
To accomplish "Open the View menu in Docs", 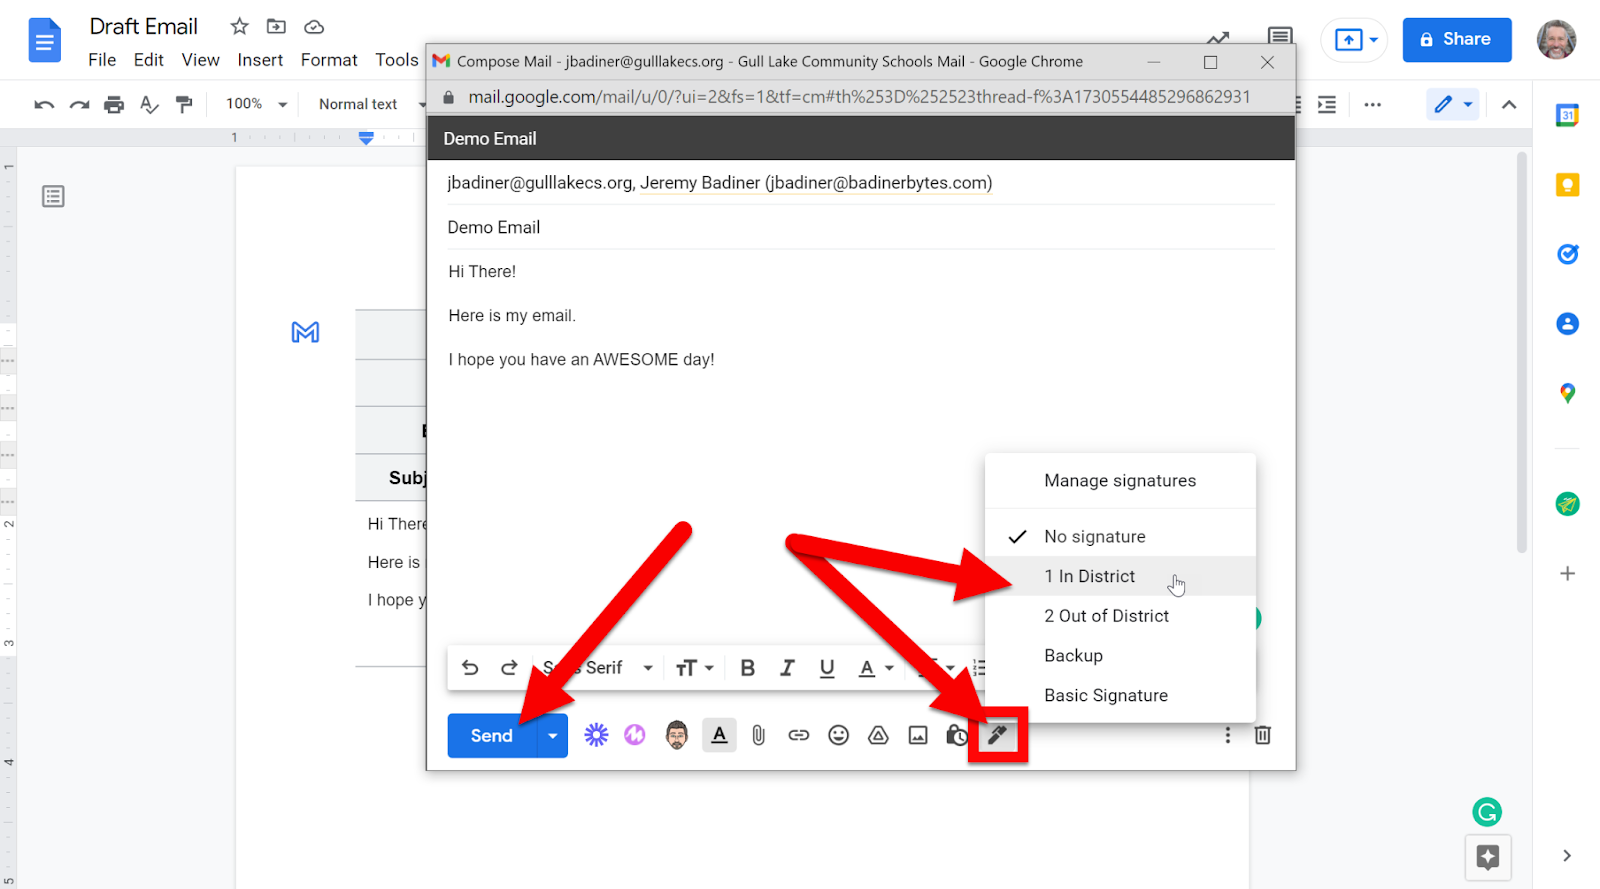I will click(200, 60).
